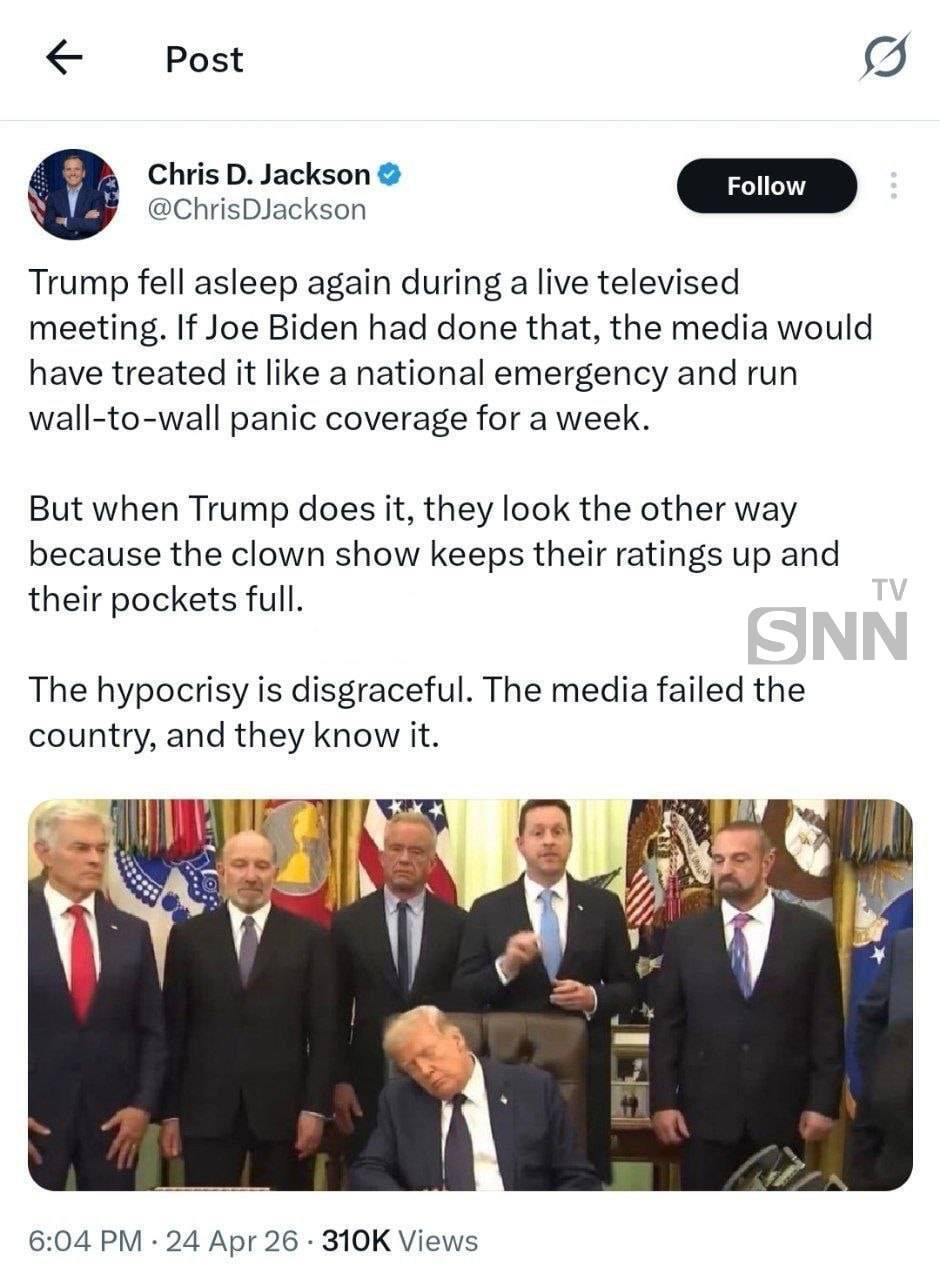Click the 6:04 PM timestamp

tap(85, 1241)
